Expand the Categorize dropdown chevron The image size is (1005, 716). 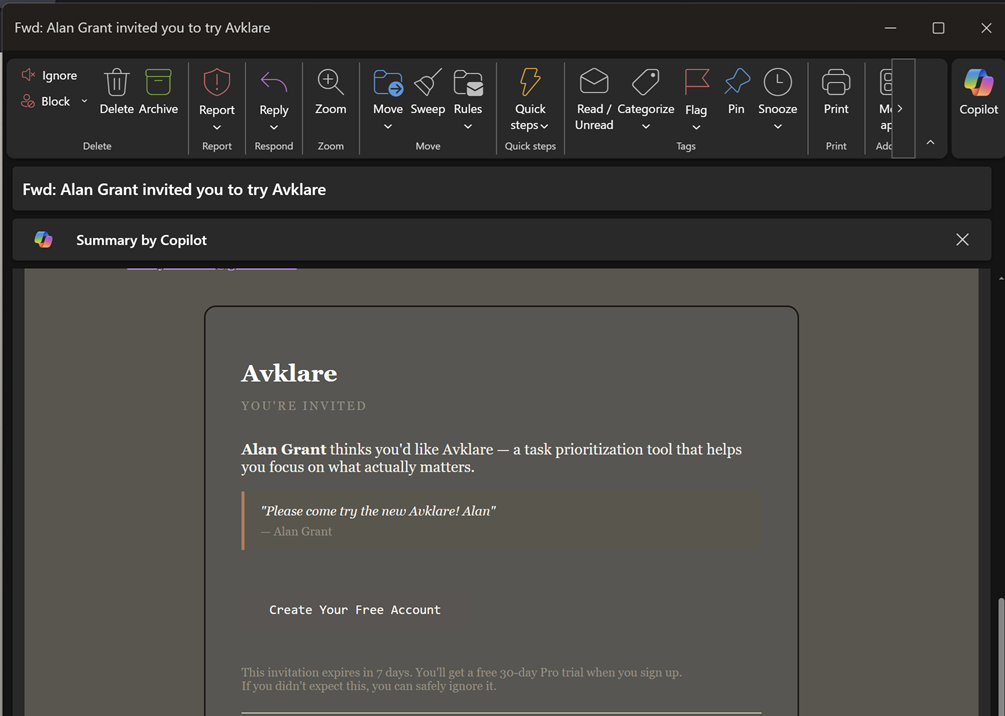(646, 127)
